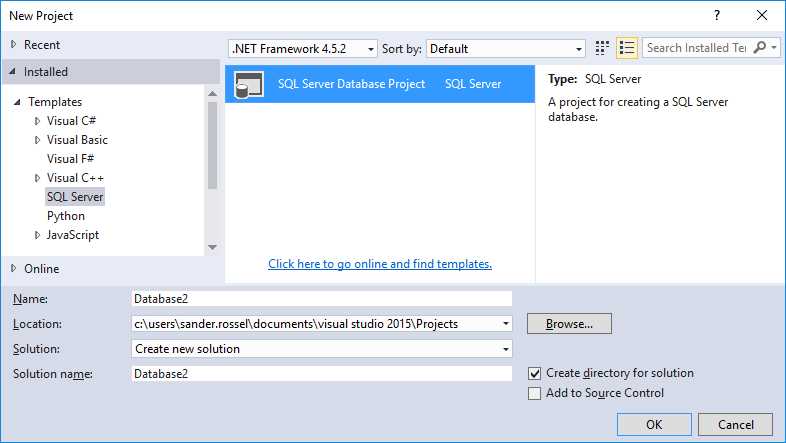Expand the Online section
This screenshot has height=443, width=786.
coord(14,269)
